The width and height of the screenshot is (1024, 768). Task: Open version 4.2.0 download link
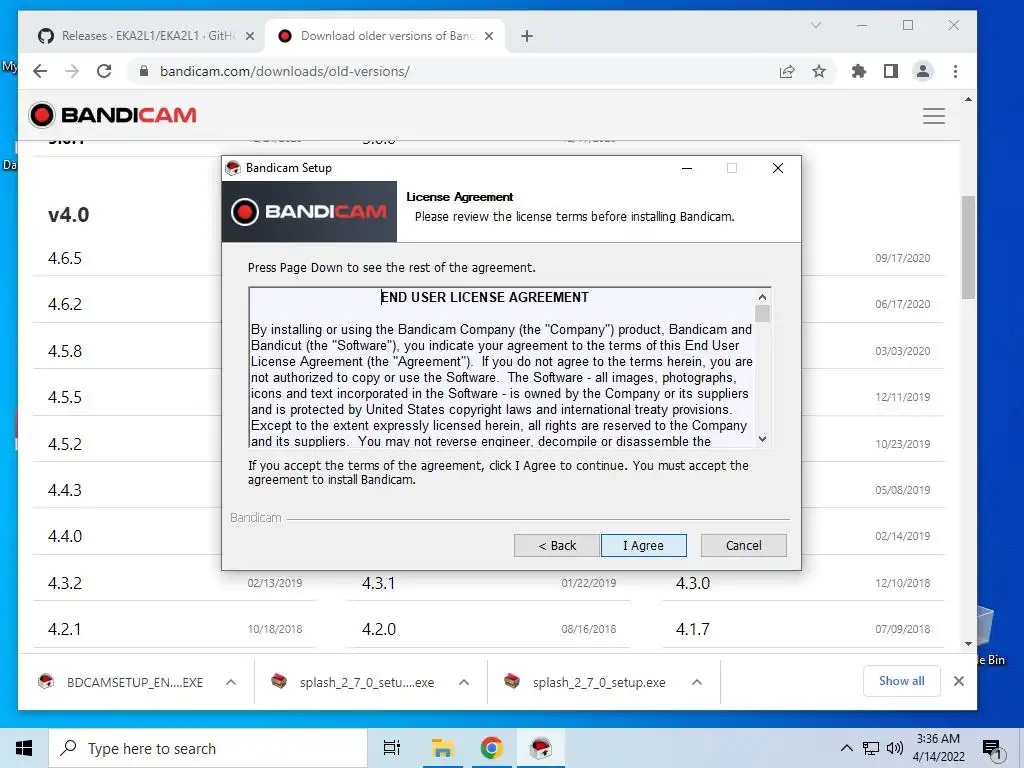click(379, 630)
